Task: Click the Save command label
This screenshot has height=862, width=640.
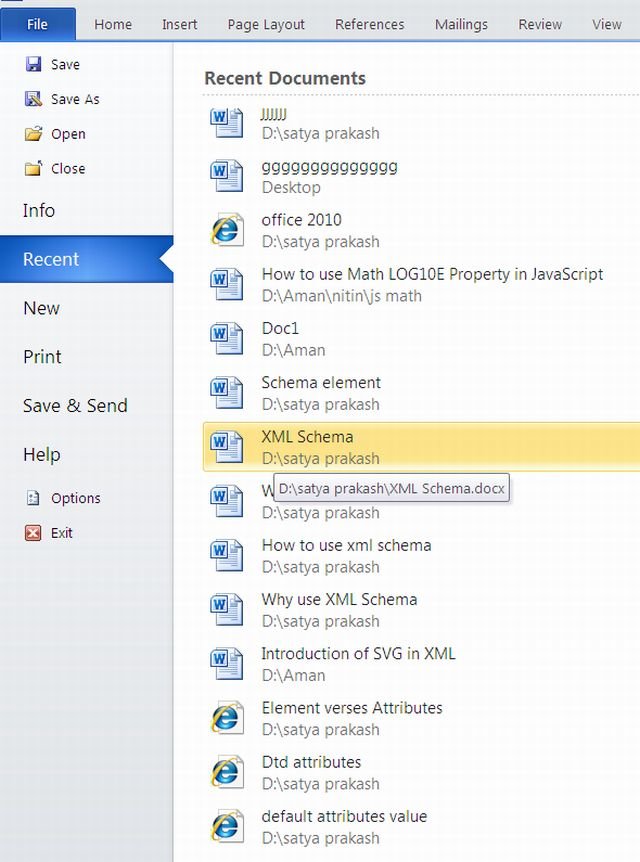Action: click(65, 64)
